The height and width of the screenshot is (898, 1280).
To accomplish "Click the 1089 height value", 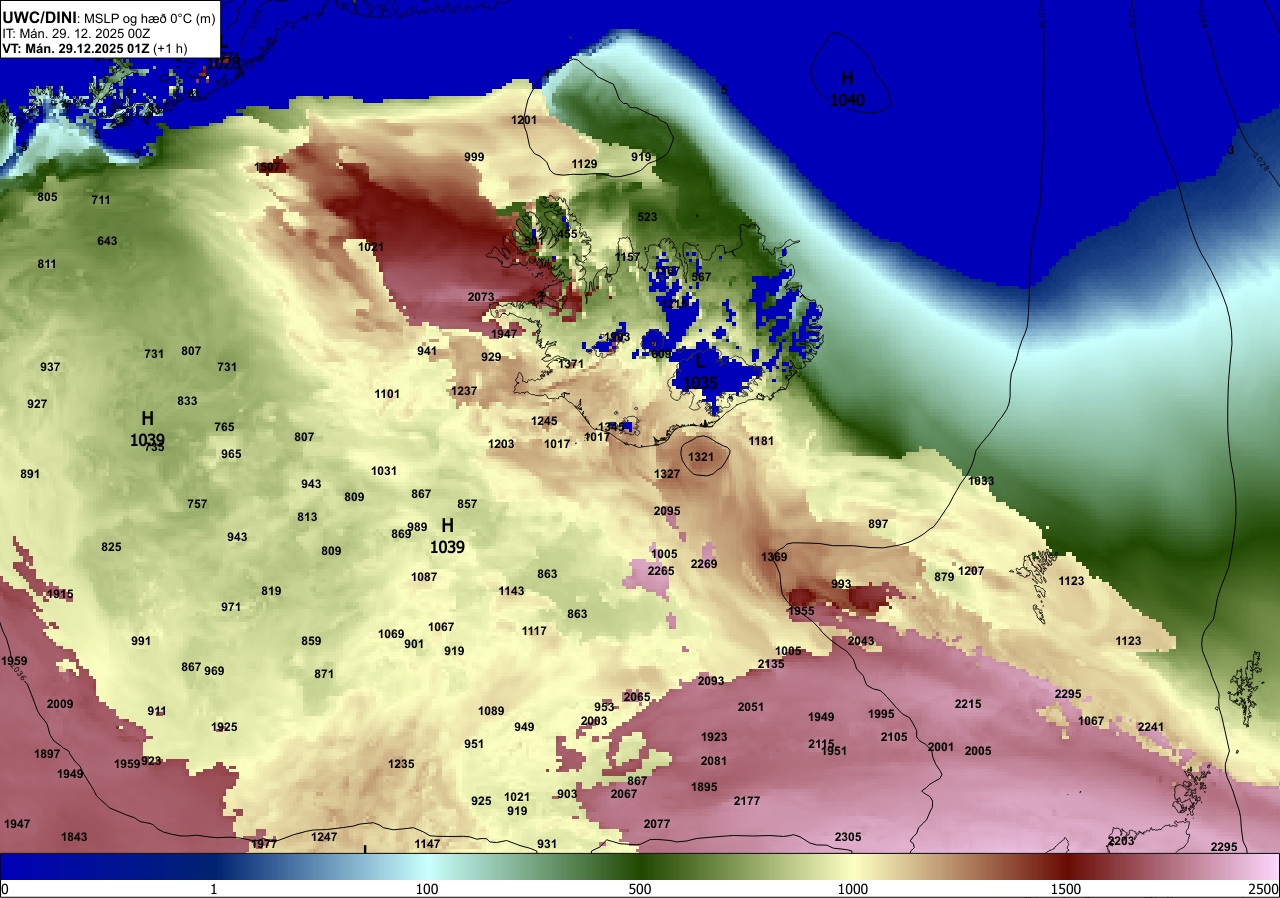I will click(491, 711).
